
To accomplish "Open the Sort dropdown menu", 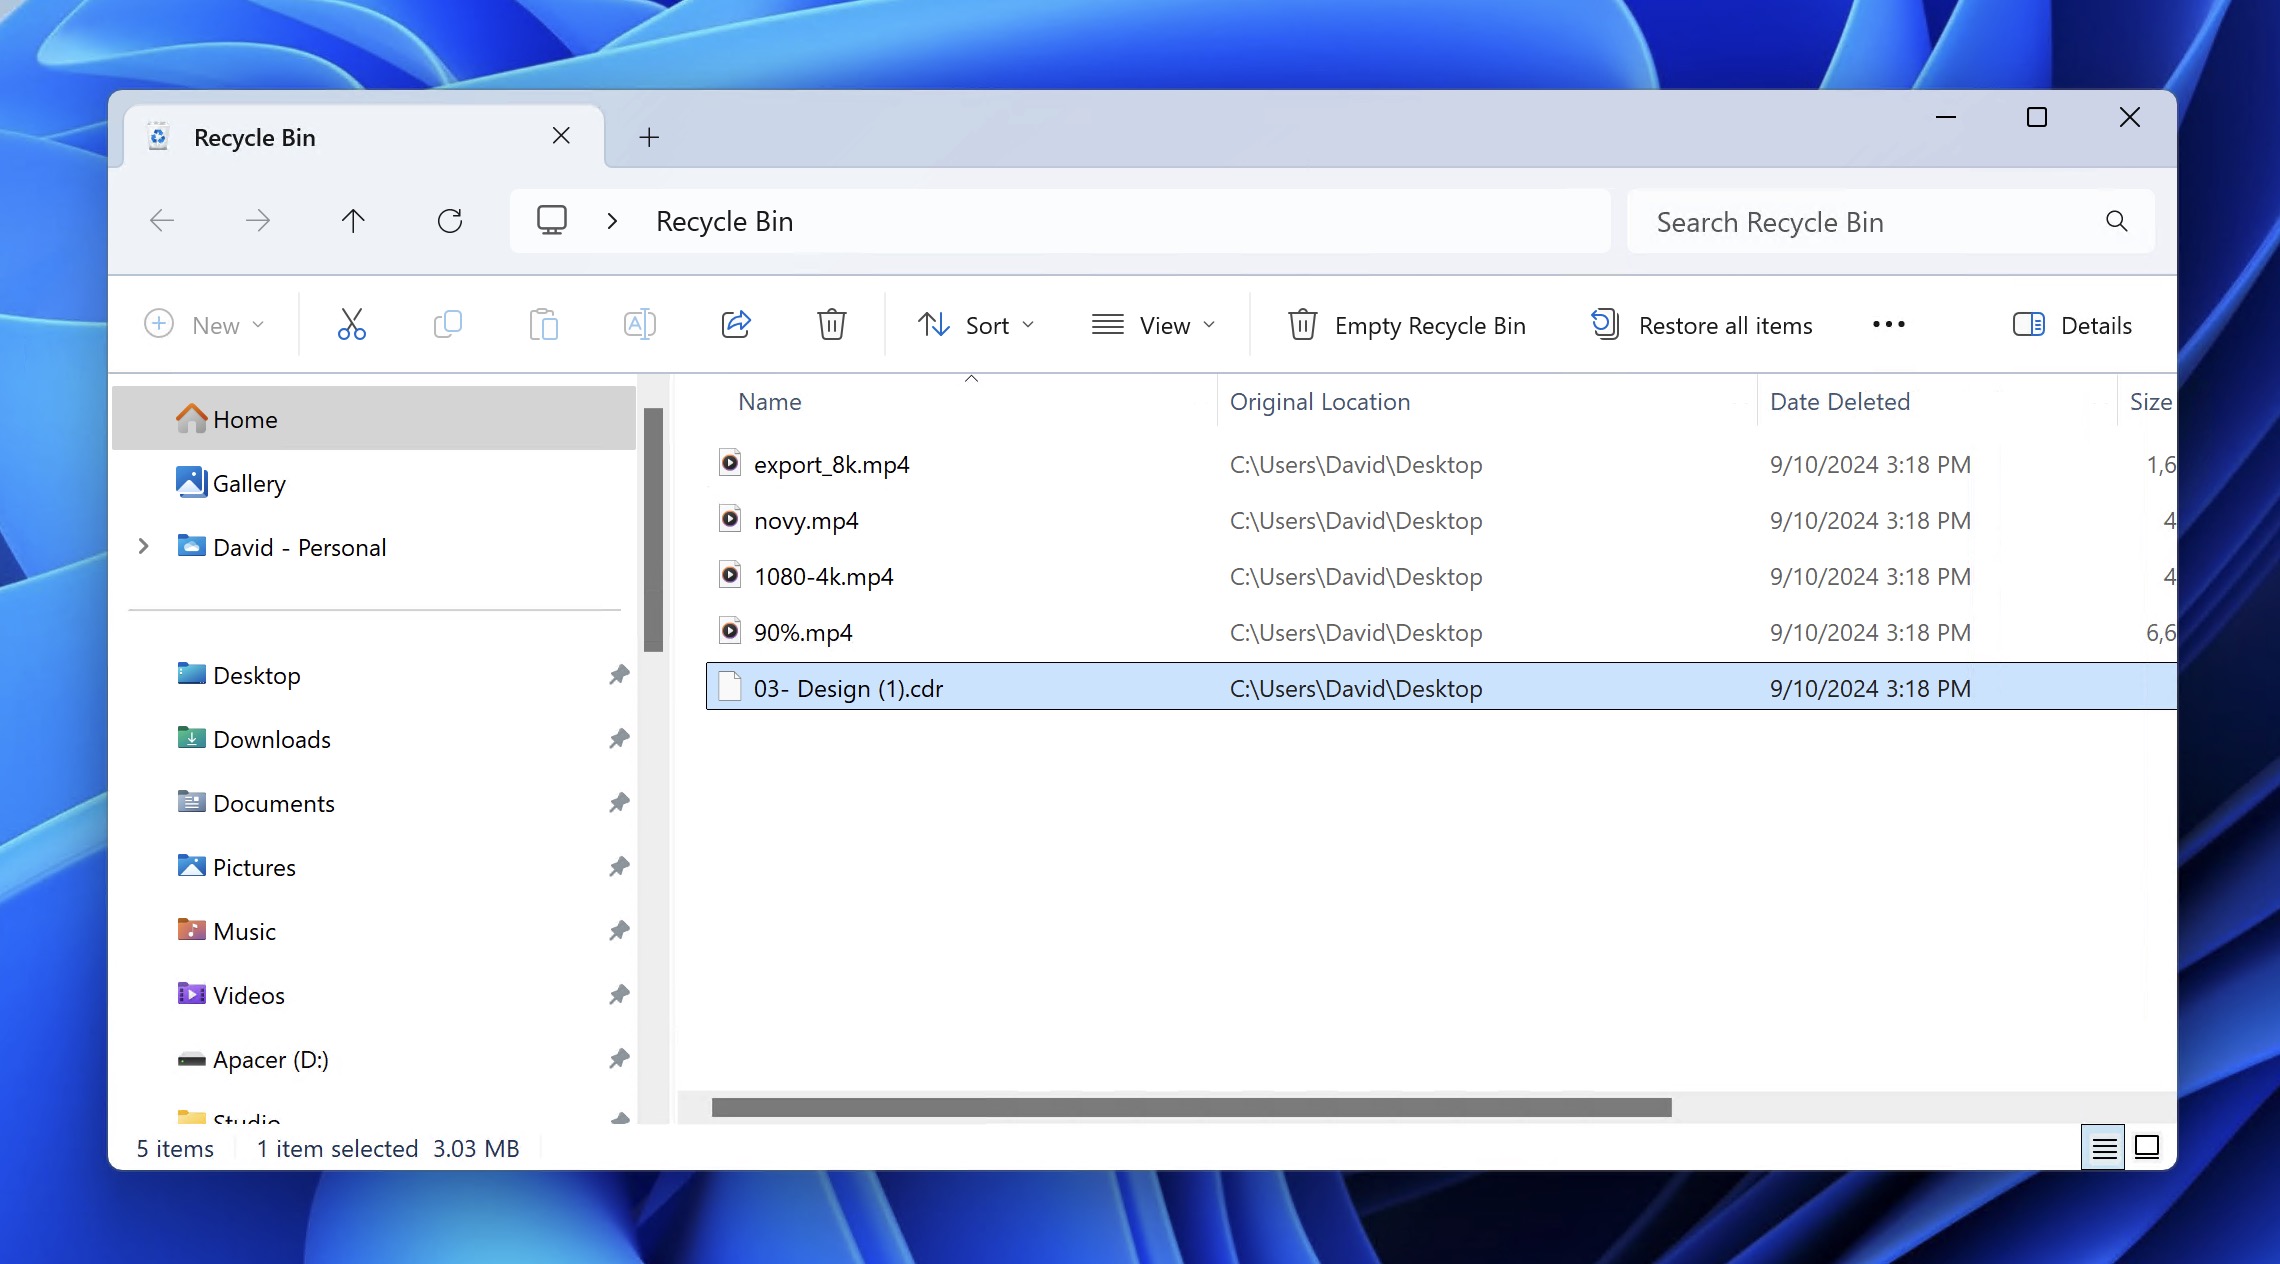I will [x=973, y=324].
